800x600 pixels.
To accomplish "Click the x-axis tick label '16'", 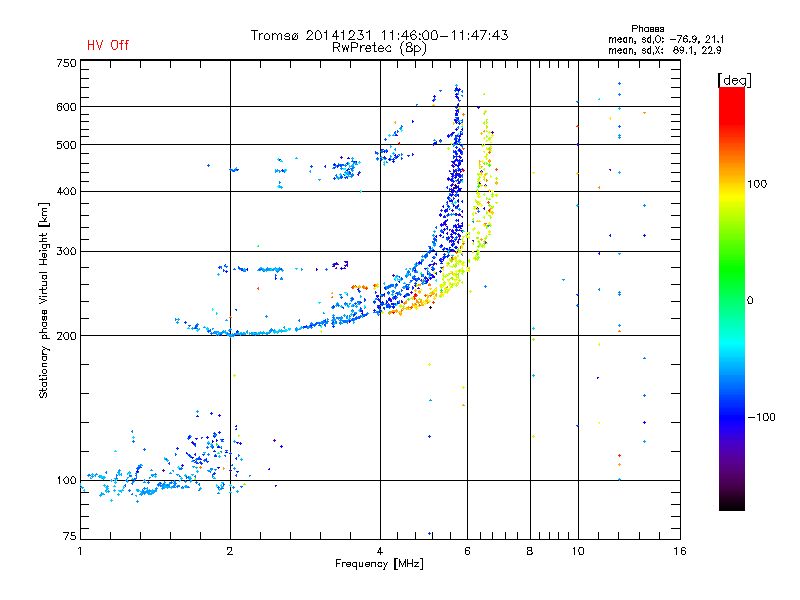I will click(x=680, y=551).
